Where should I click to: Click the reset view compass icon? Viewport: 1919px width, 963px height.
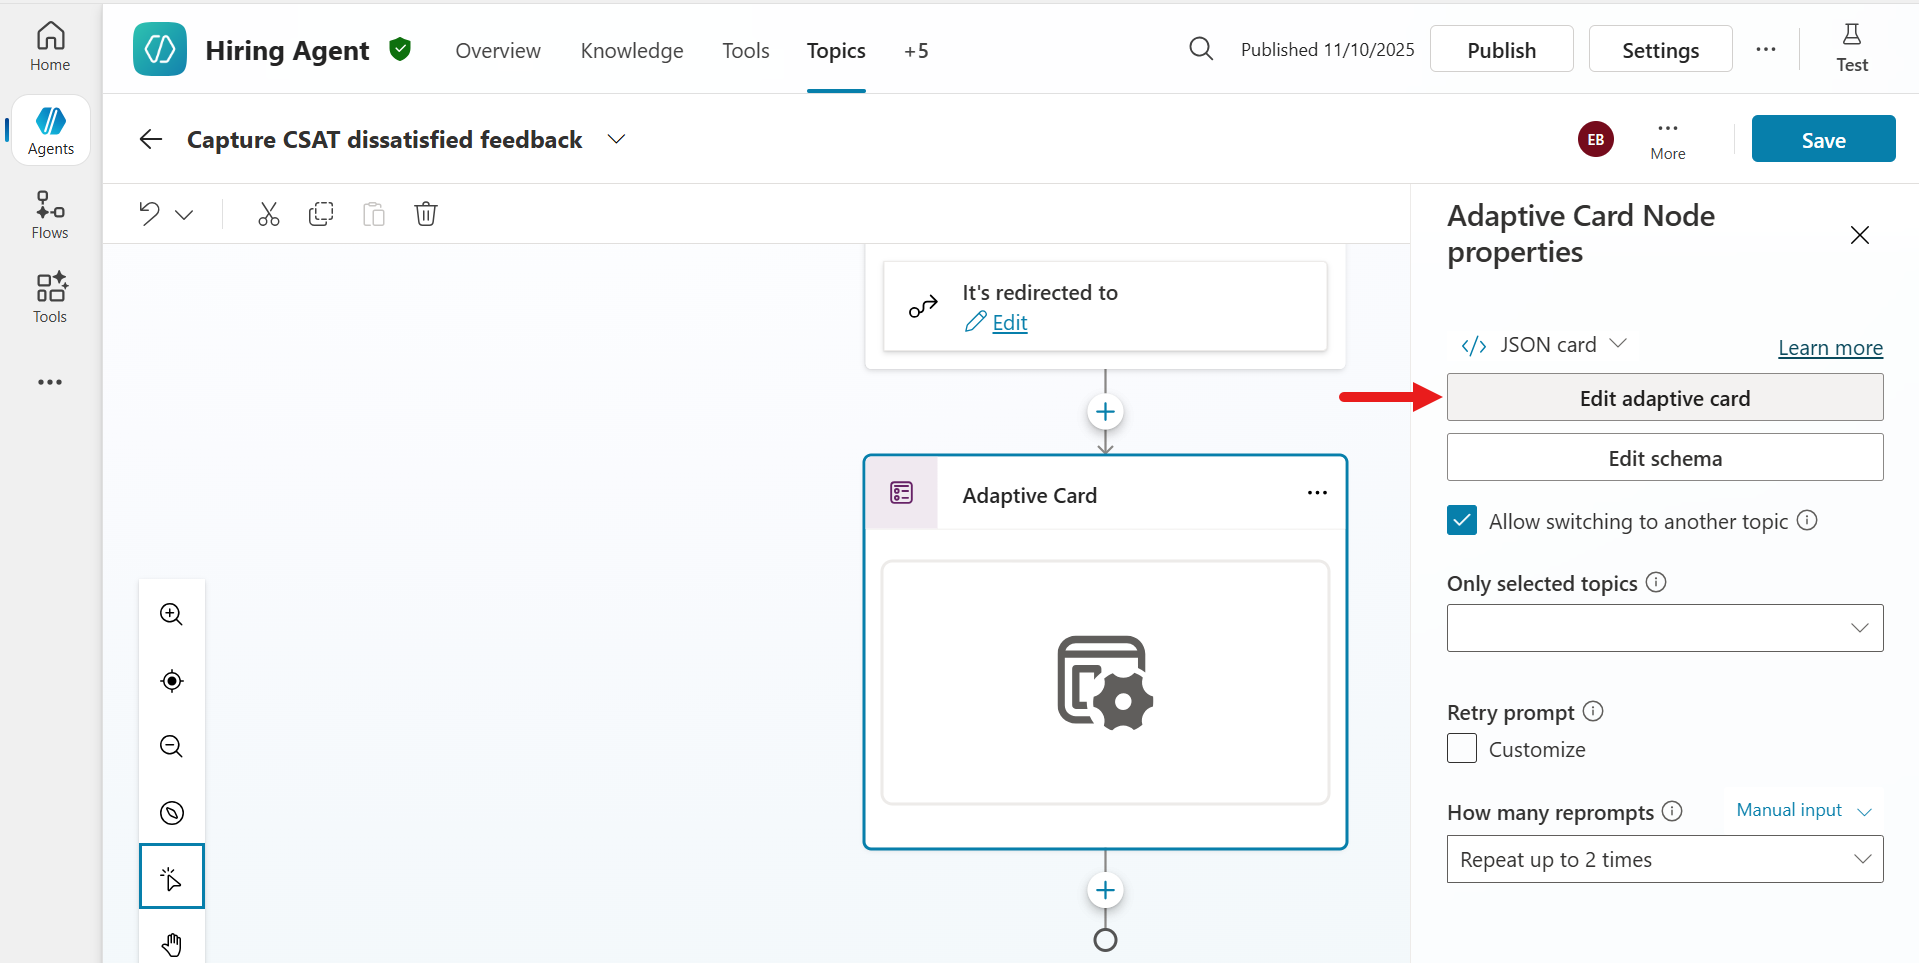pos(172,813)
